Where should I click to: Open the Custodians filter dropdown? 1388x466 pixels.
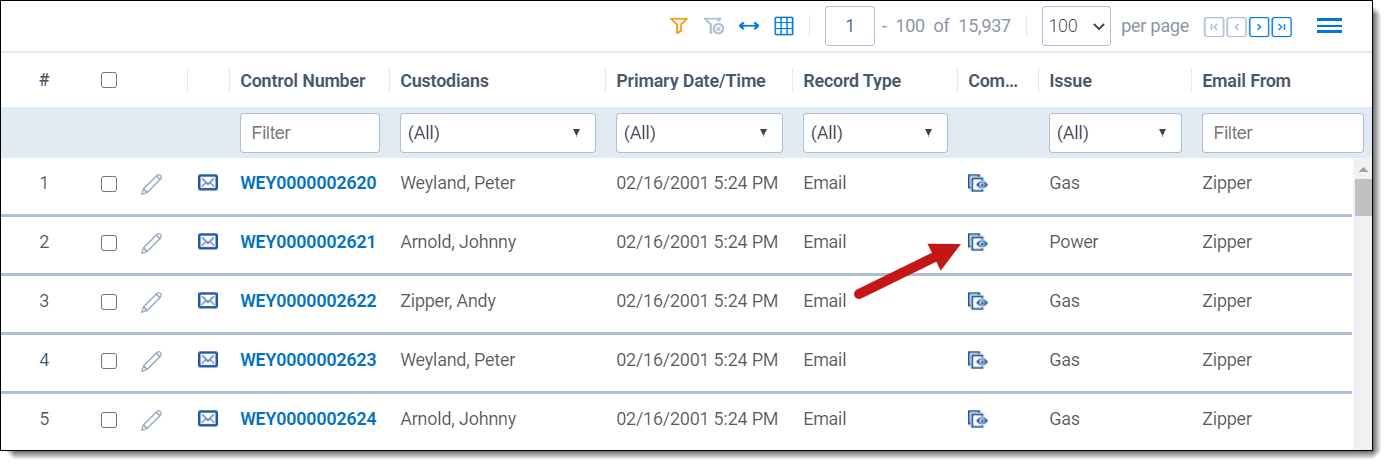tap(497, 133)
